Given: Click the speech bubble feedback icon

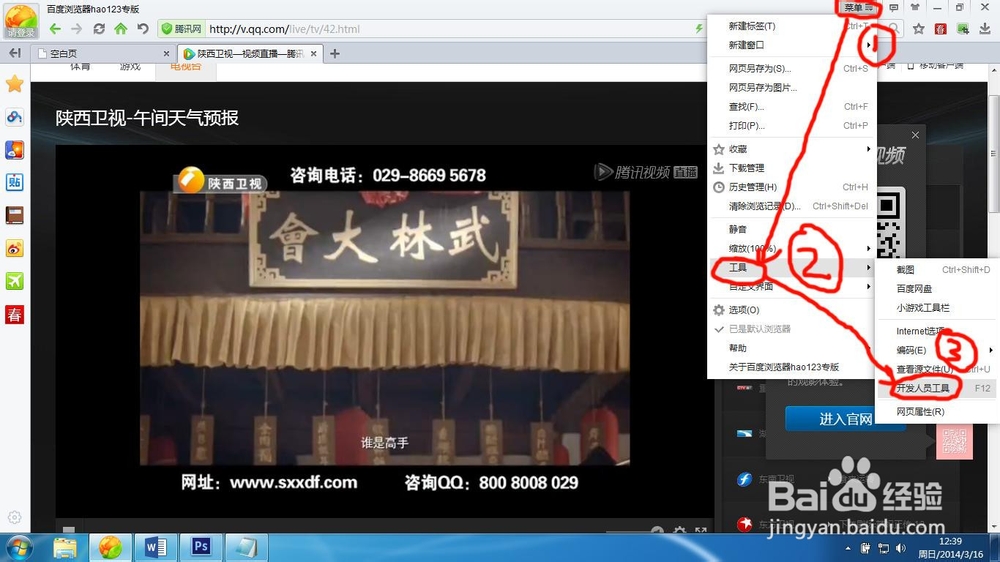Looking at the screenshot, I should pos(893,8).
